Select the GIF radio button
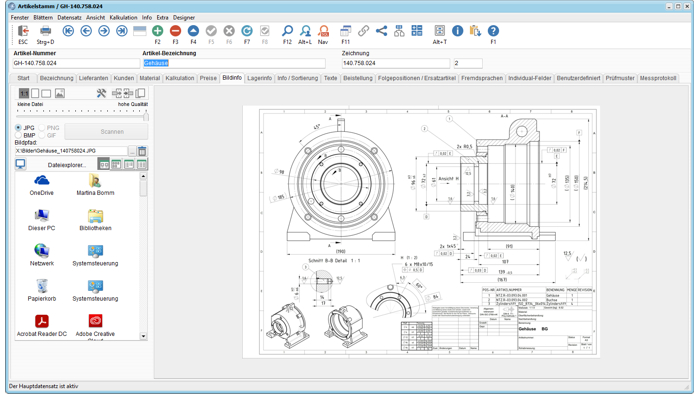This screenshot has width=700, height=394. 42,135
